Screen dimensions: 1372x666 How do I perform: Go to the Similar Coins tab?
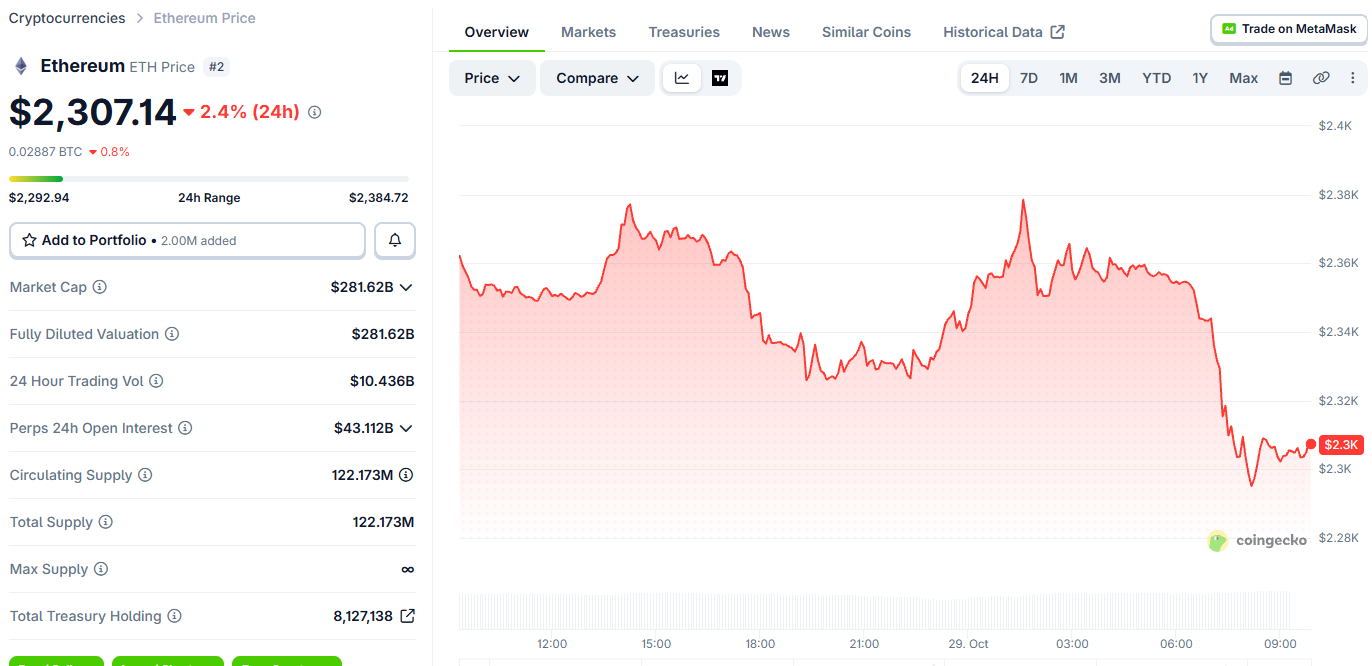(x=866, y=32)
